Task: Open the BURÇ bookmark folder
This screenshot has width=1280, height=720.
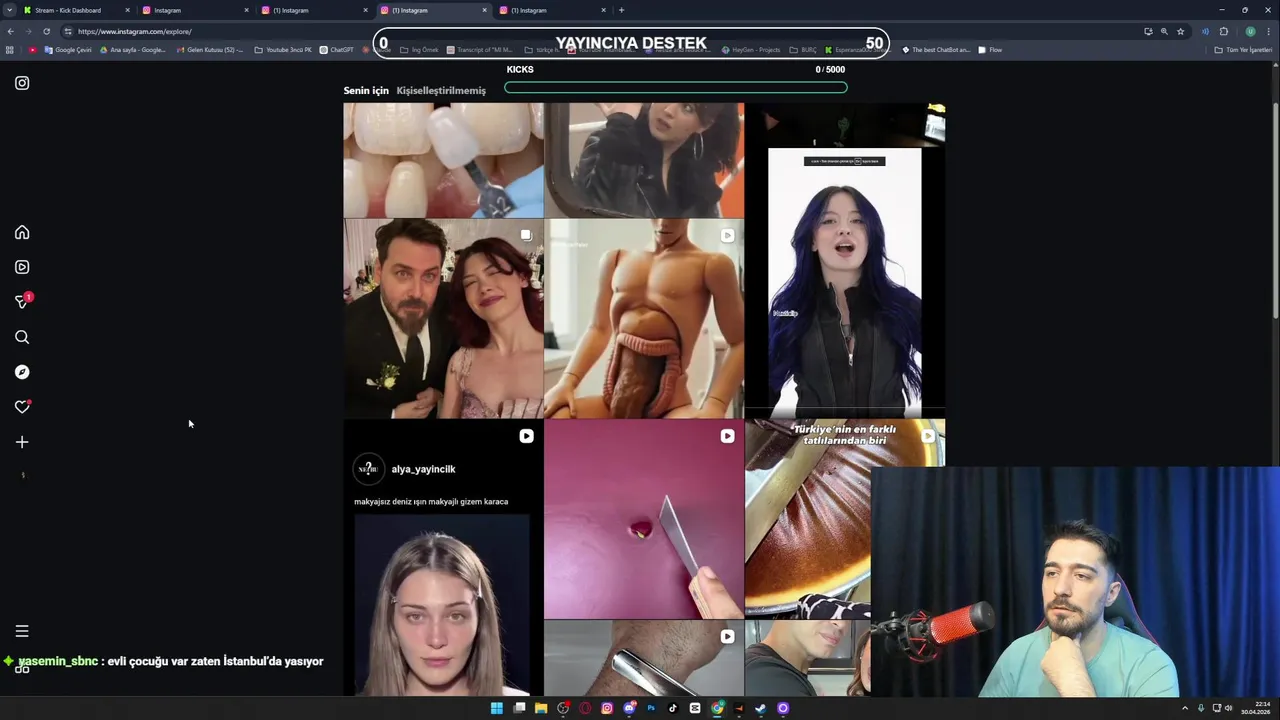Action: [x=802, y=50]
